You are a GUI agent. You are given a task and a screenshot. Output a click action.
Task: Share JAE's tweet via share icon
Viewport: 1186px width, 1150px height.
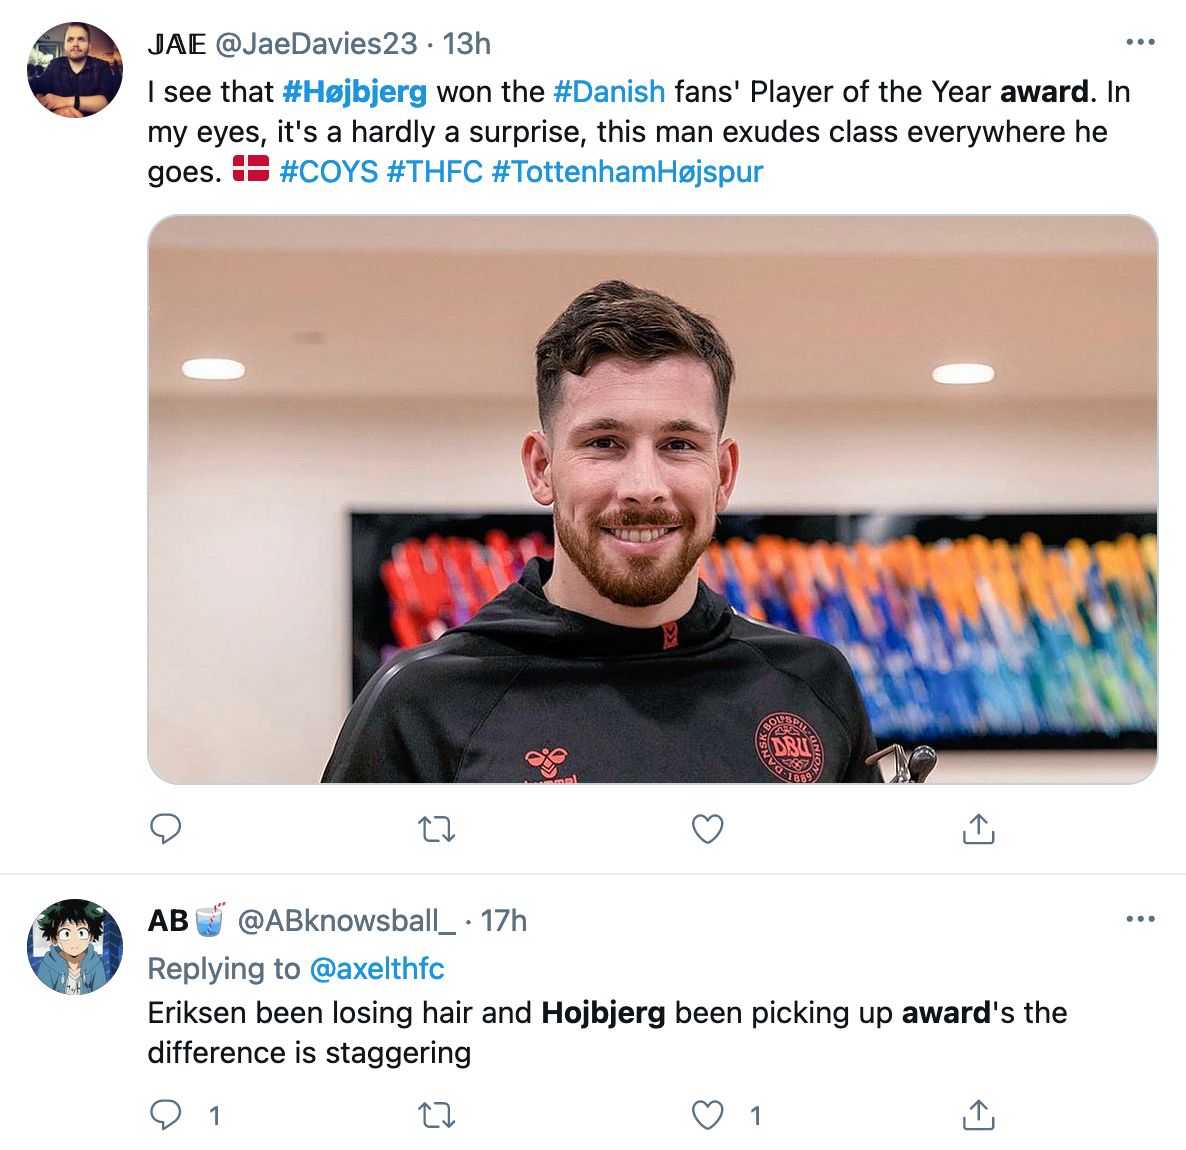click(978, 828)
